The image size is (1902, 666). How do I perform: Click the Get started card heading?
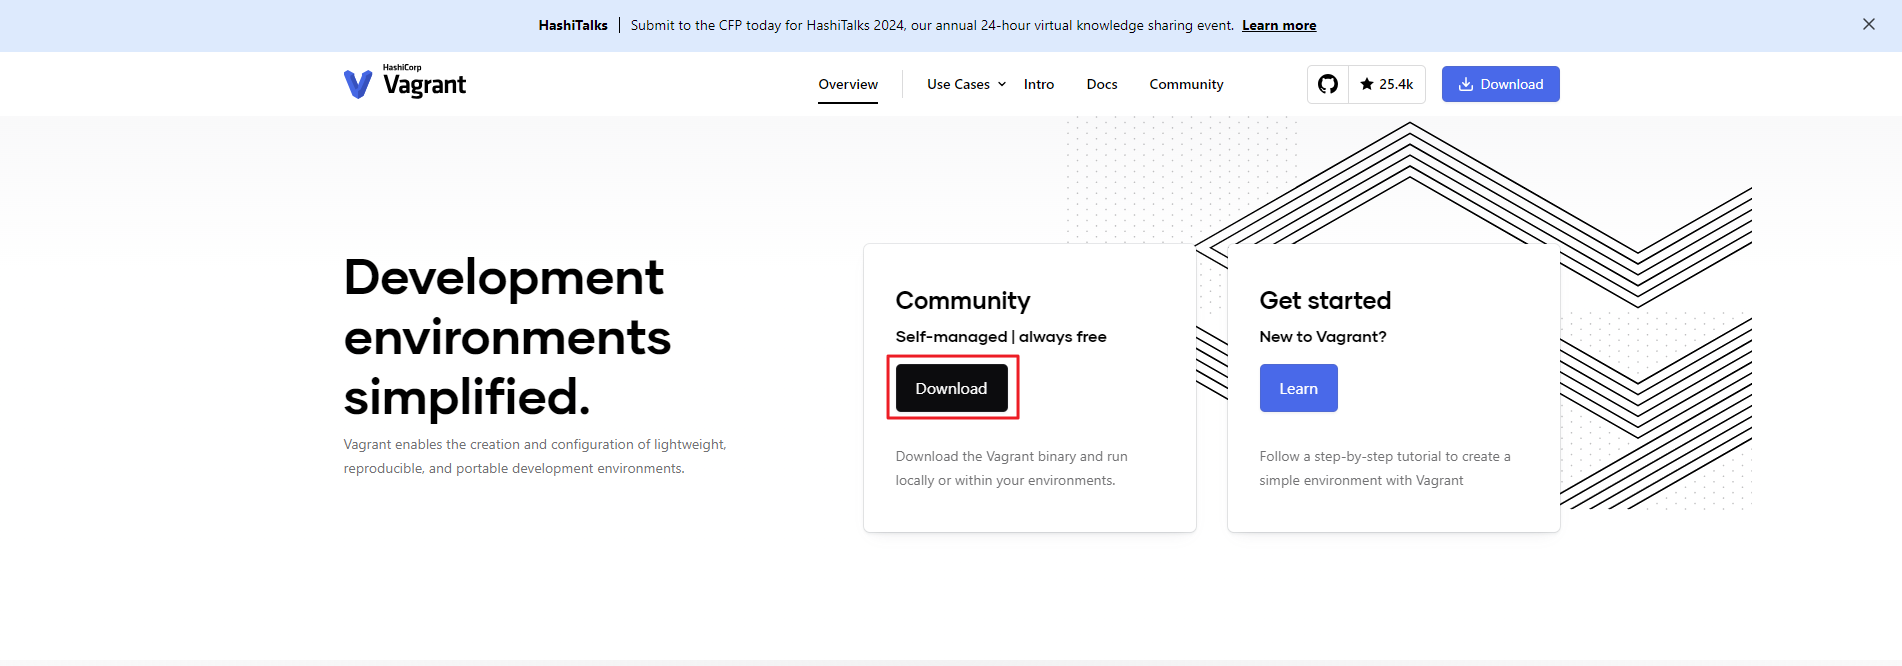tap(1325, 300)
